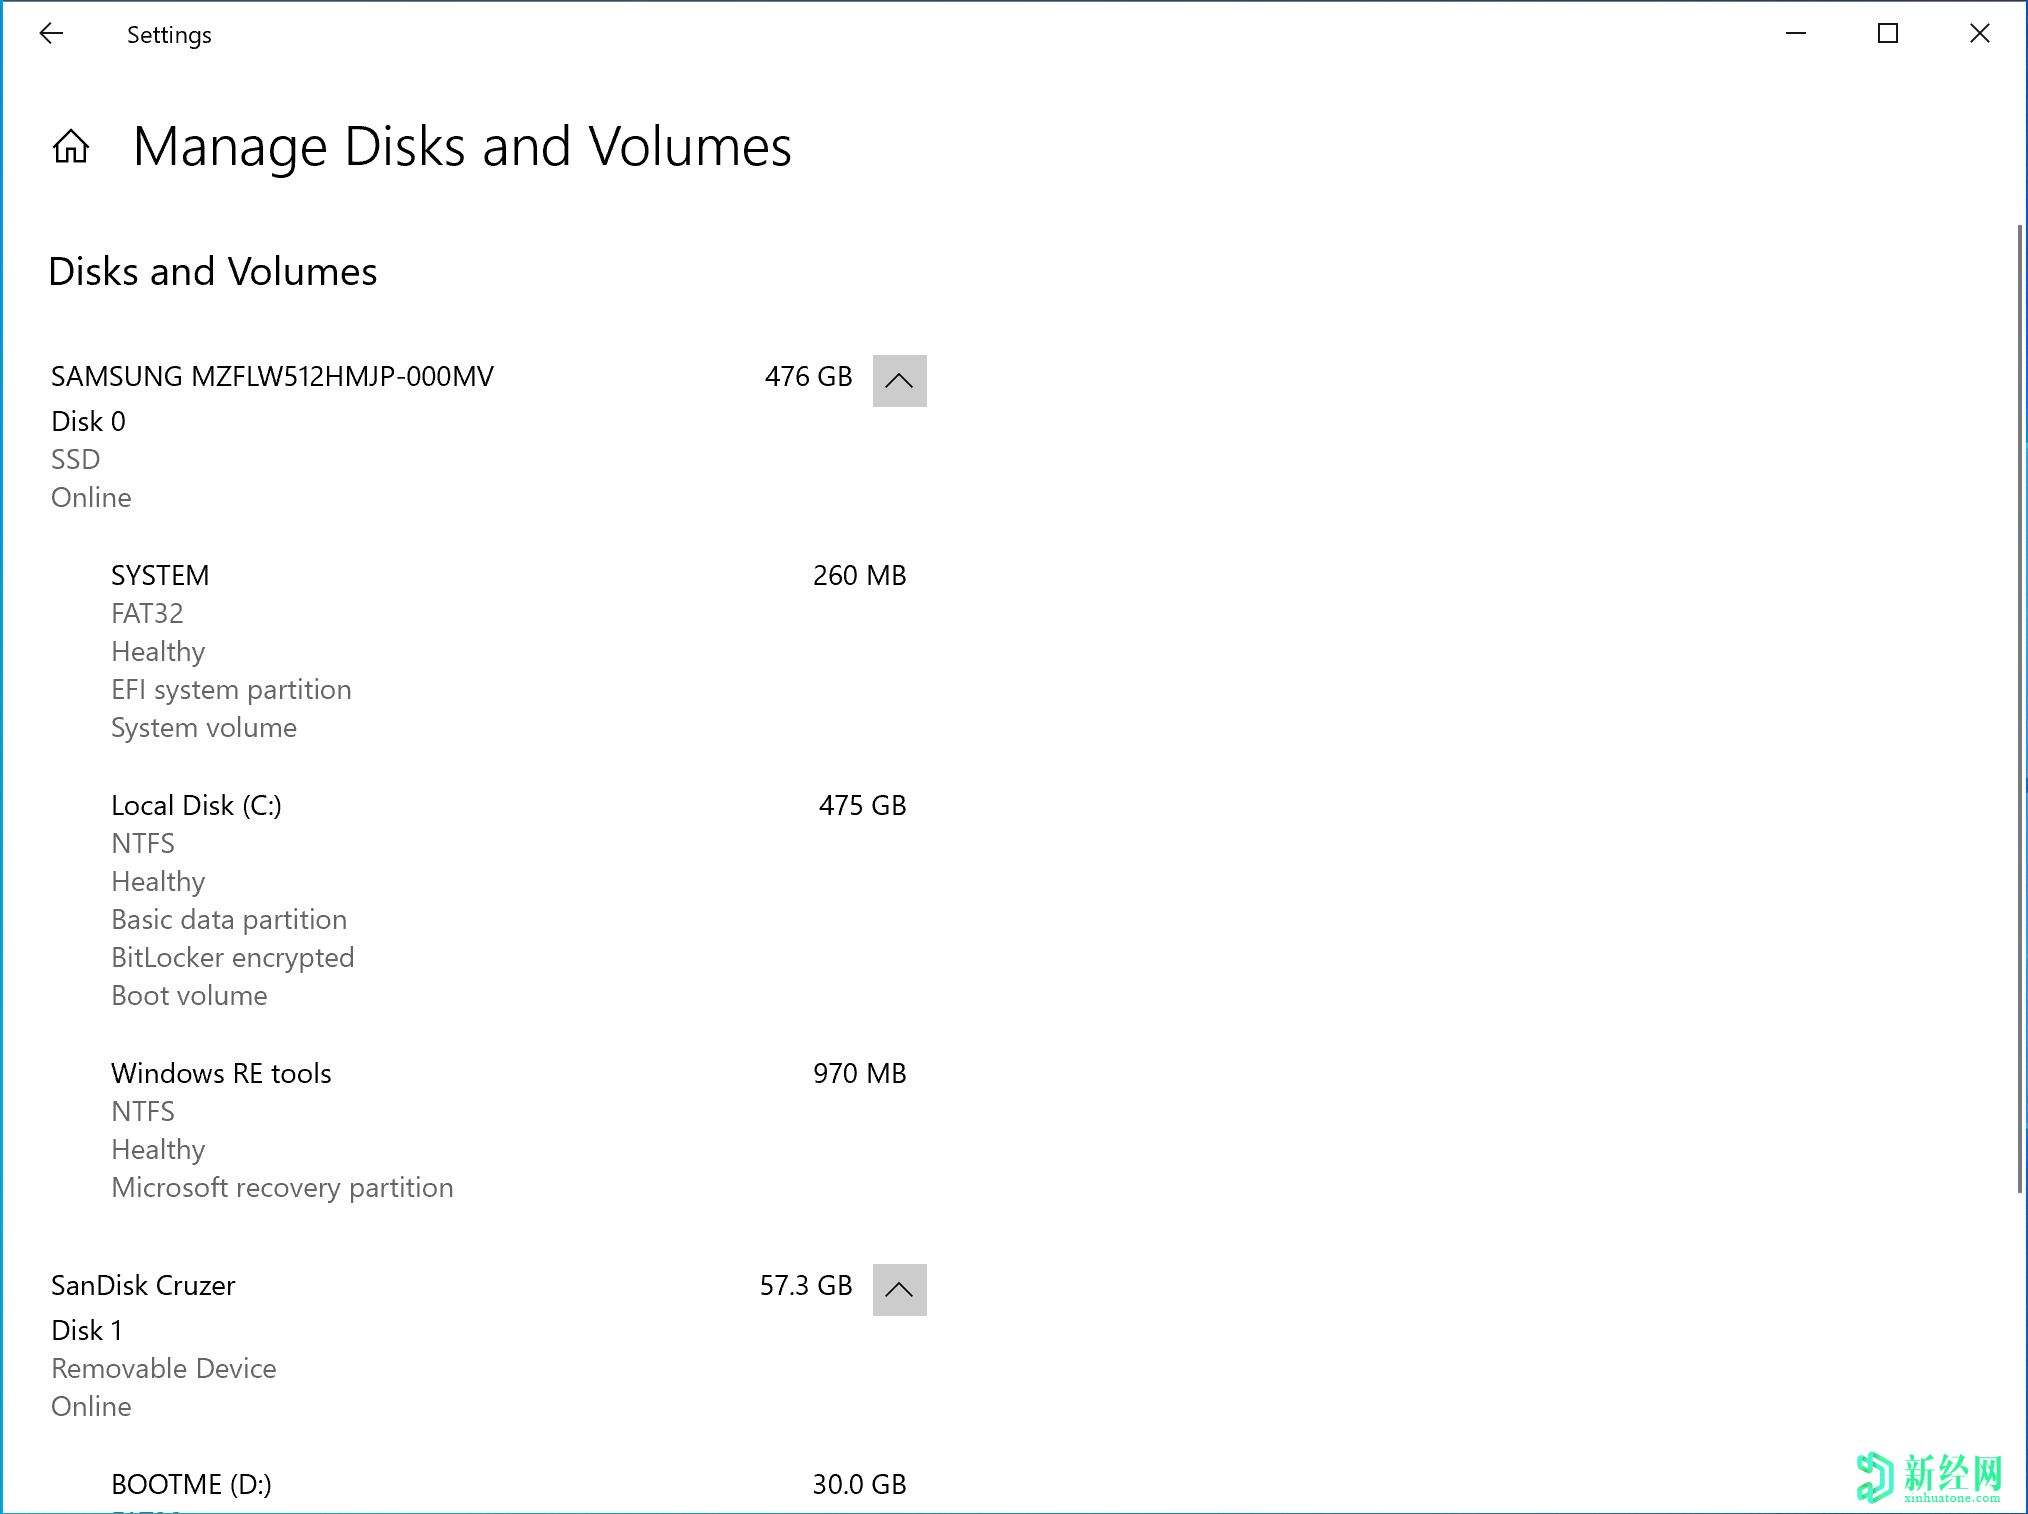
Task: Select the BOOTME (D:) volume
Action: (x=191, y=1485)
